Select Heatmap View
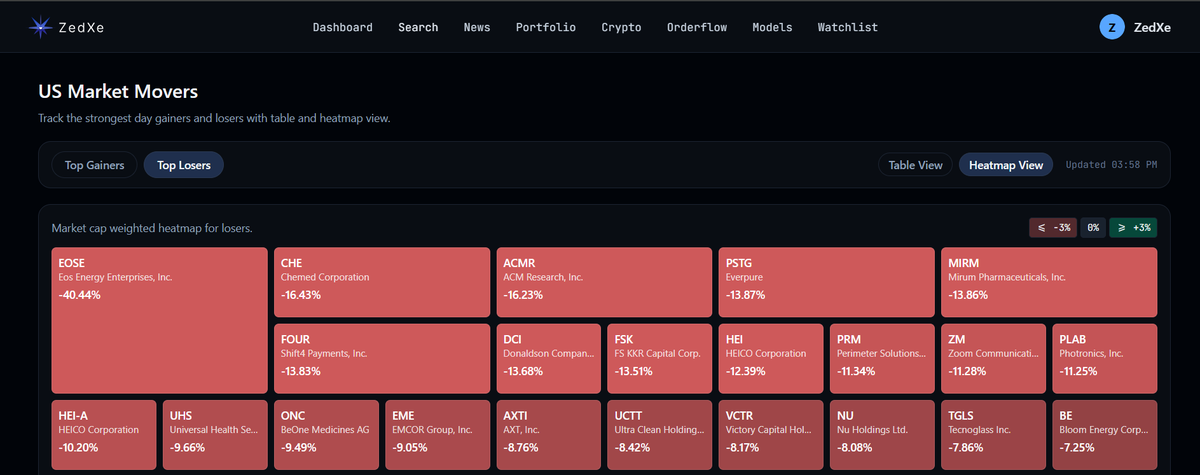The width and height of the screenshot is (1200, 475). pyautogui.click(x=1005, y=165)
